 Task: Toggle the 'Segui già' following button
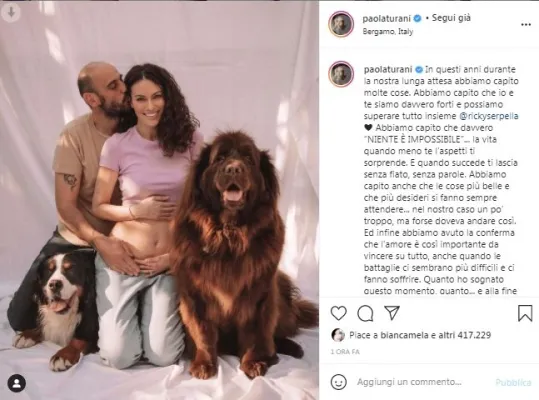pyautogui.click(x=451, y=18)
